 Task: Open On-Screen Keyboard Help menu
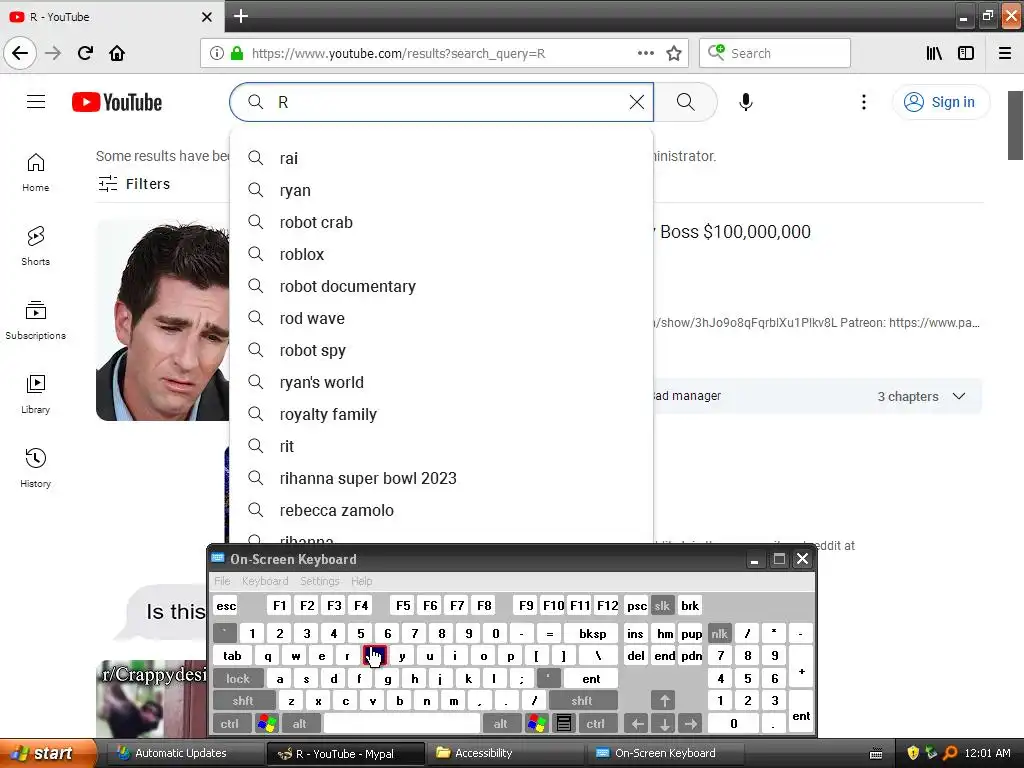(361, 581)
